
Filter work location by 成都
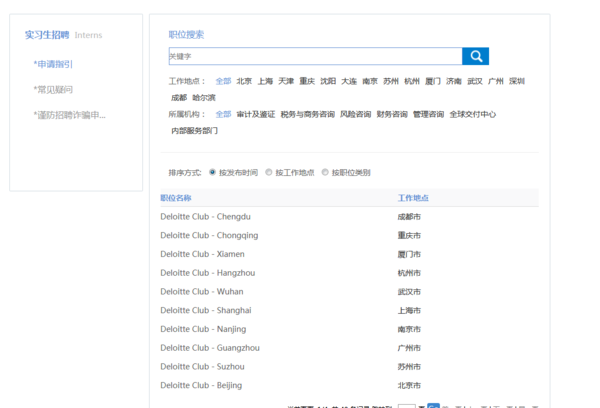[179, 98]
